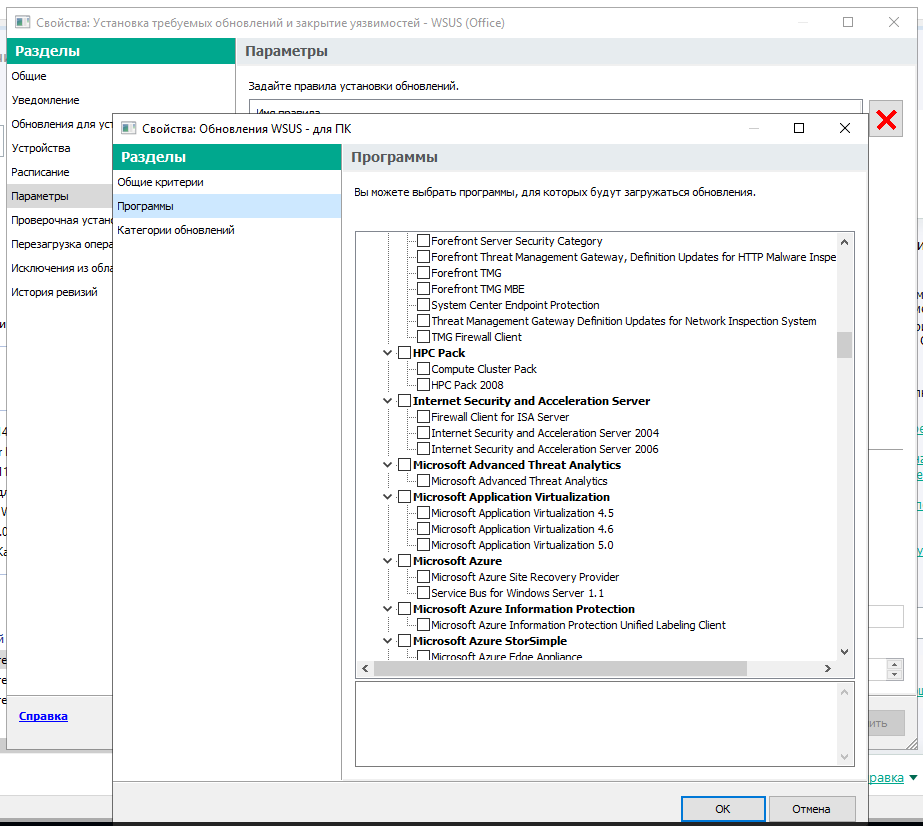Collapse the Microsoft Azure tree node
The width and height of the screenshot is (923, 826).
(388, 561)
